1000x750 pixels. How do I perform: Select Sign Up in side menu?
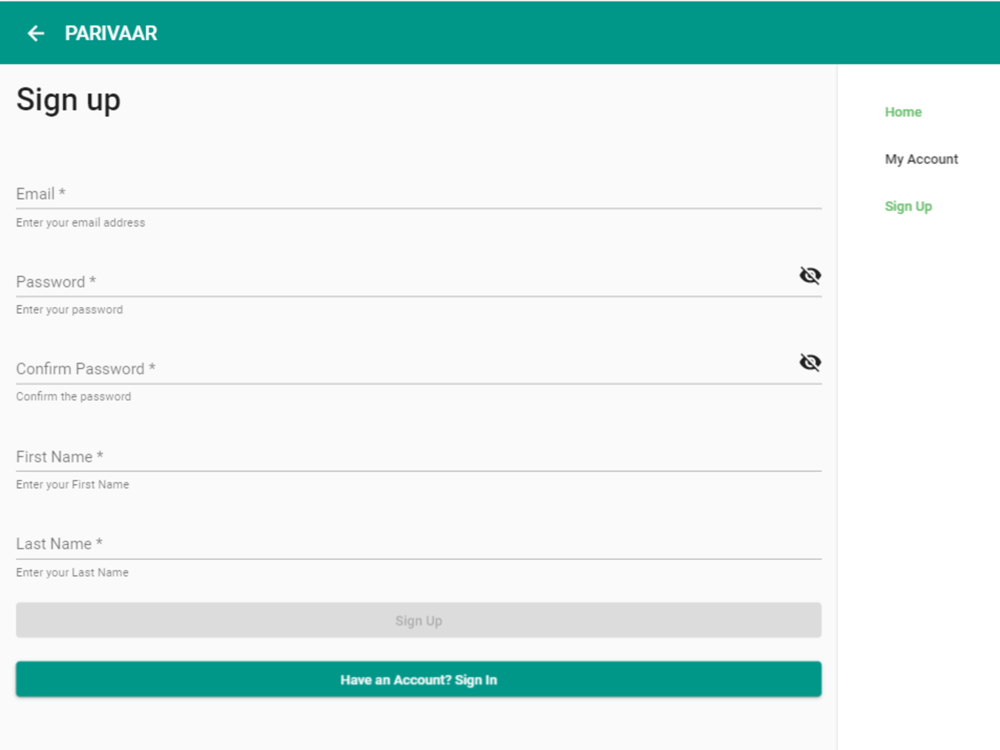point(908,207)
